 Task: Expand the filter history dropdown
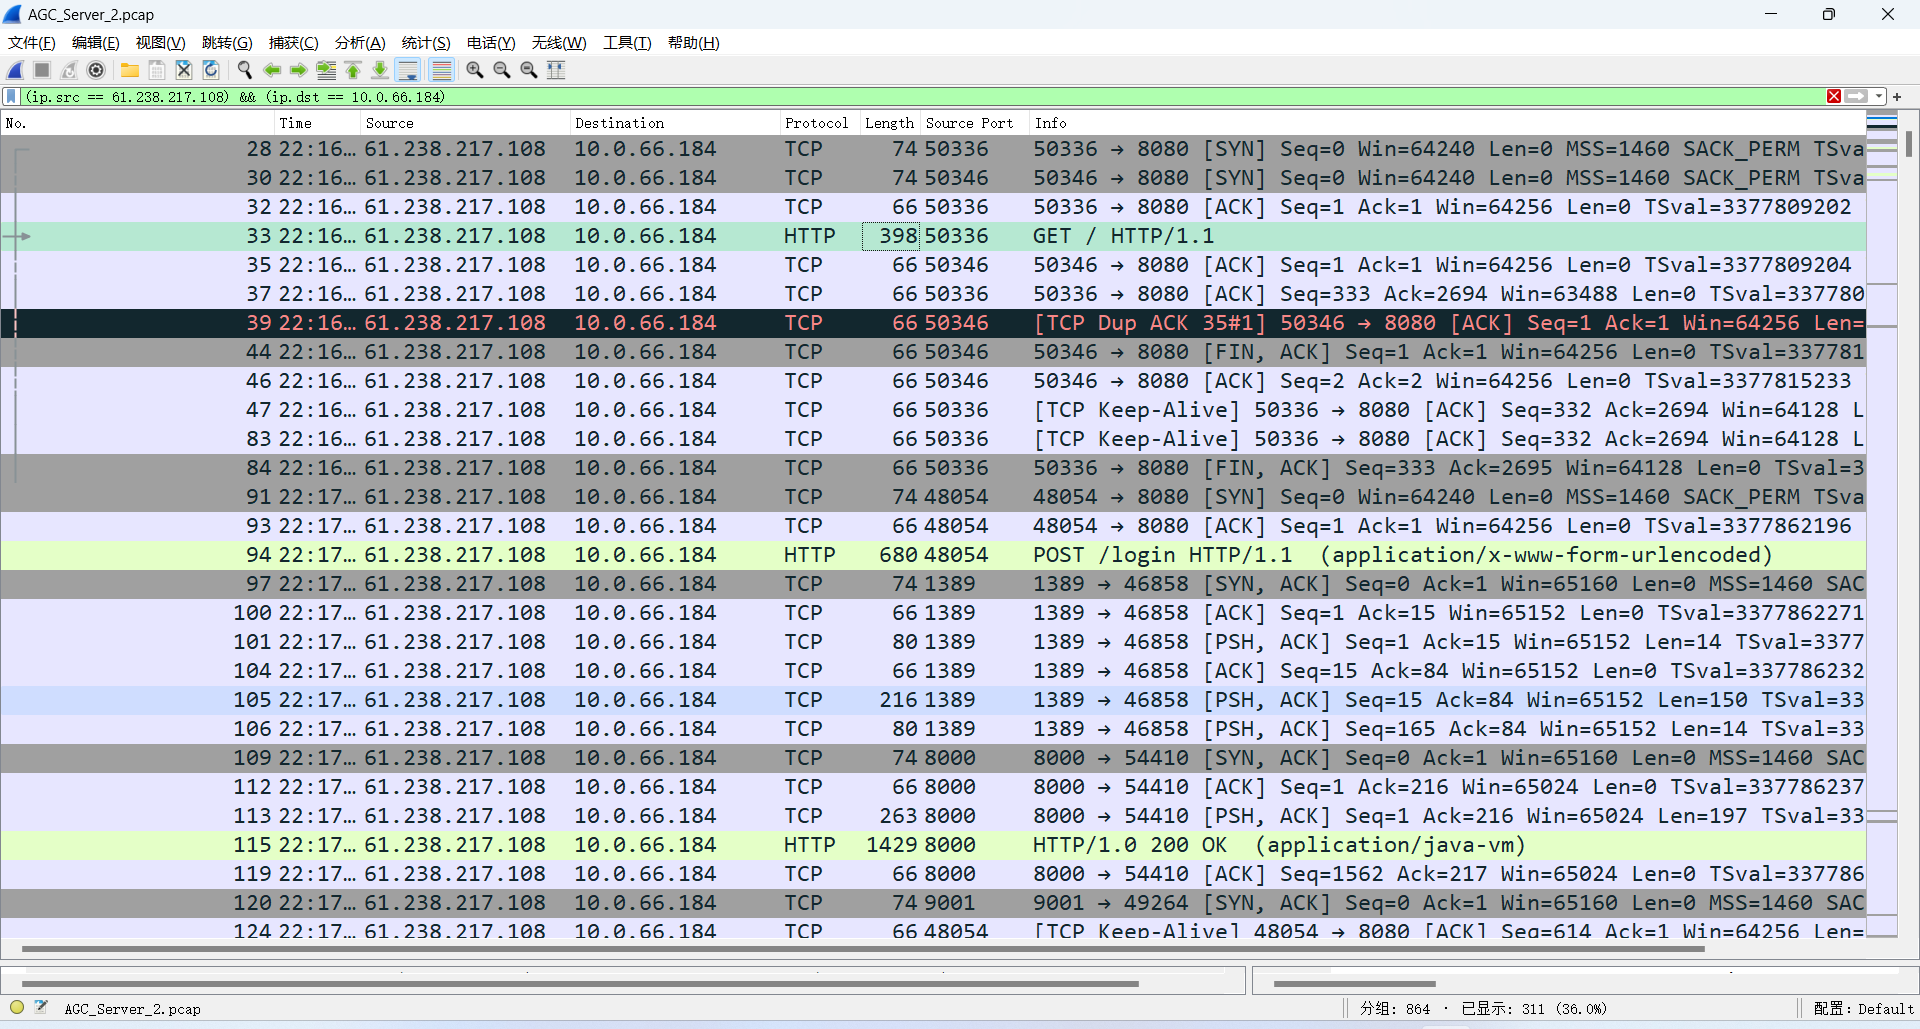pyautogui.click(x=1879, y=97)
